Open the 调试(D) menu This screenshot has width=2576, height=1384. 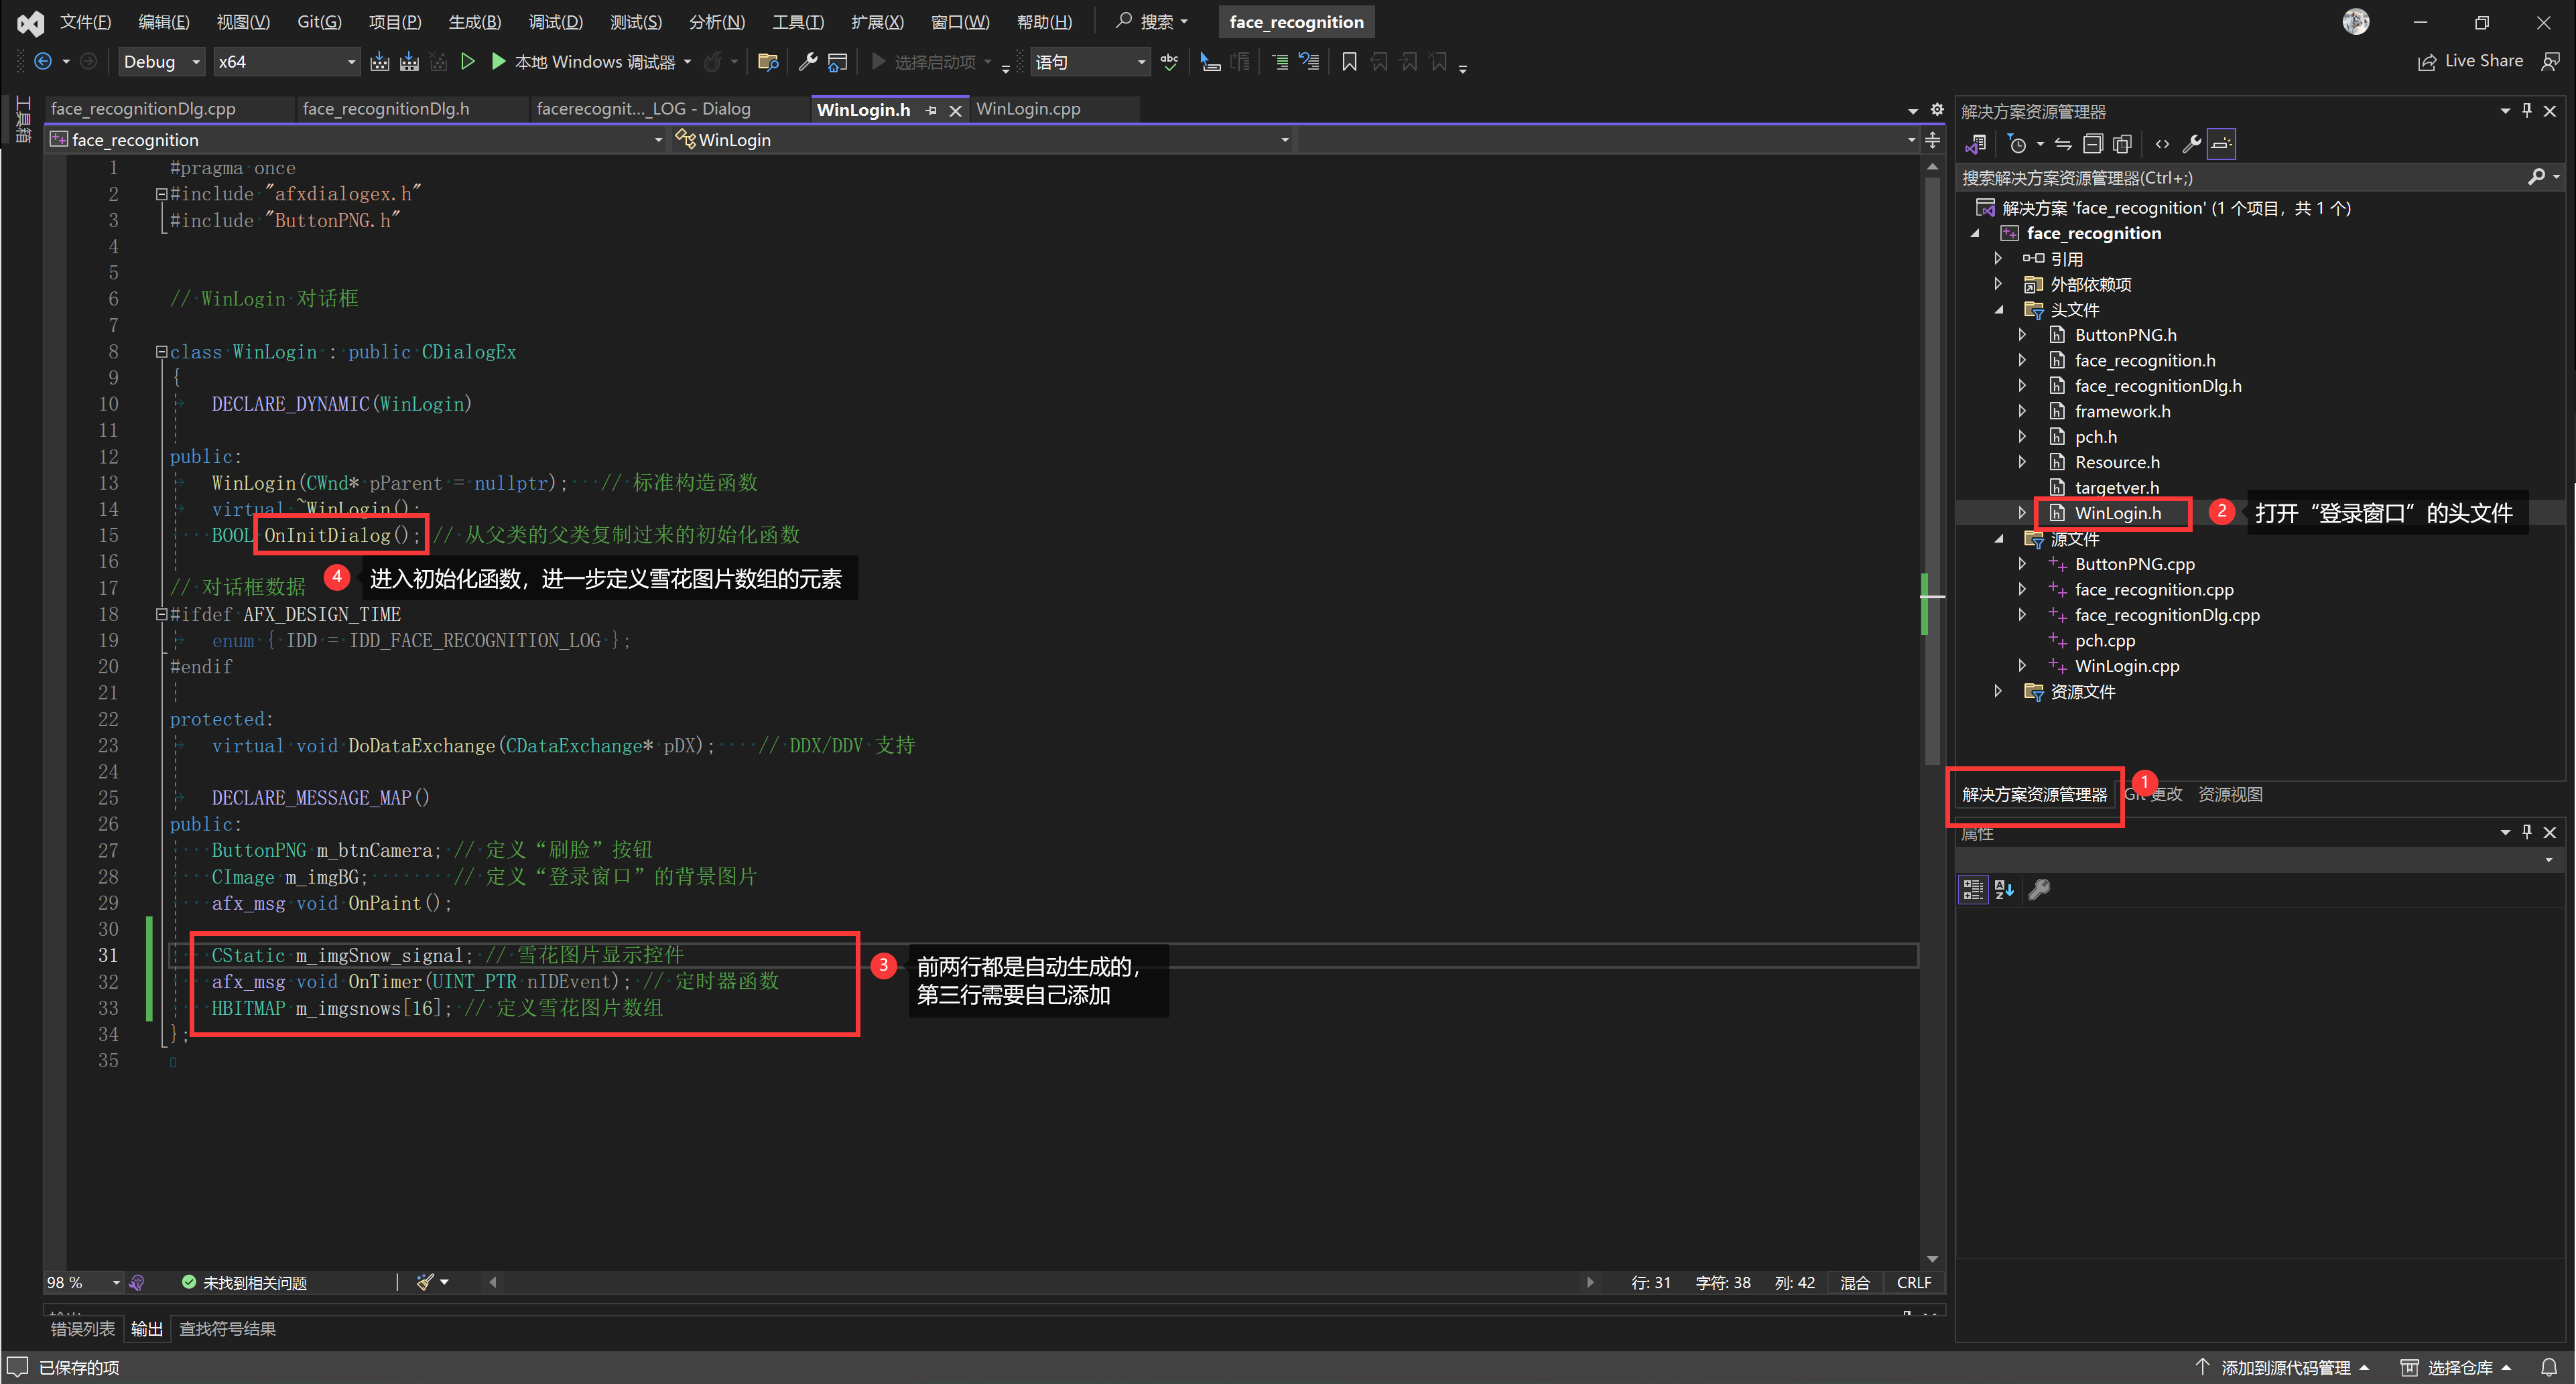click(x=555, y=22)
